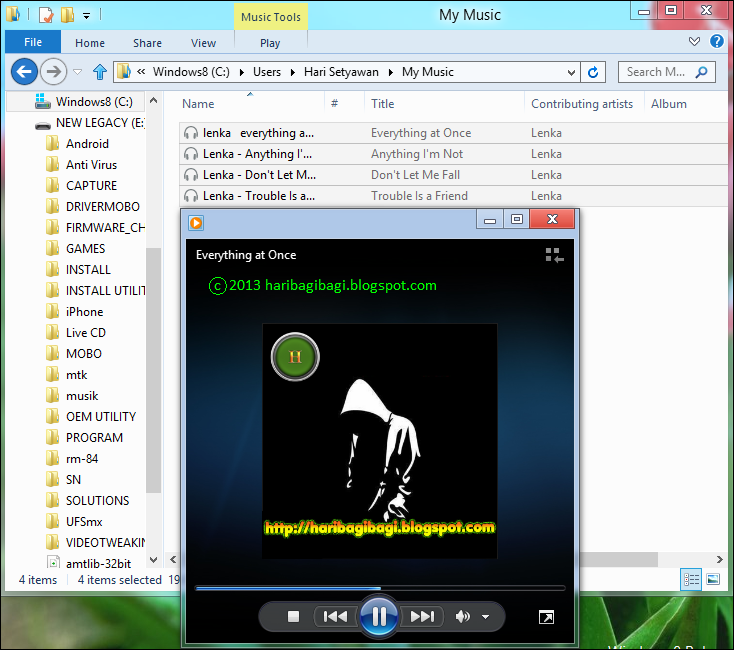Open the address bar history dropdown
The image size is (734, 650).
point(571,73)
